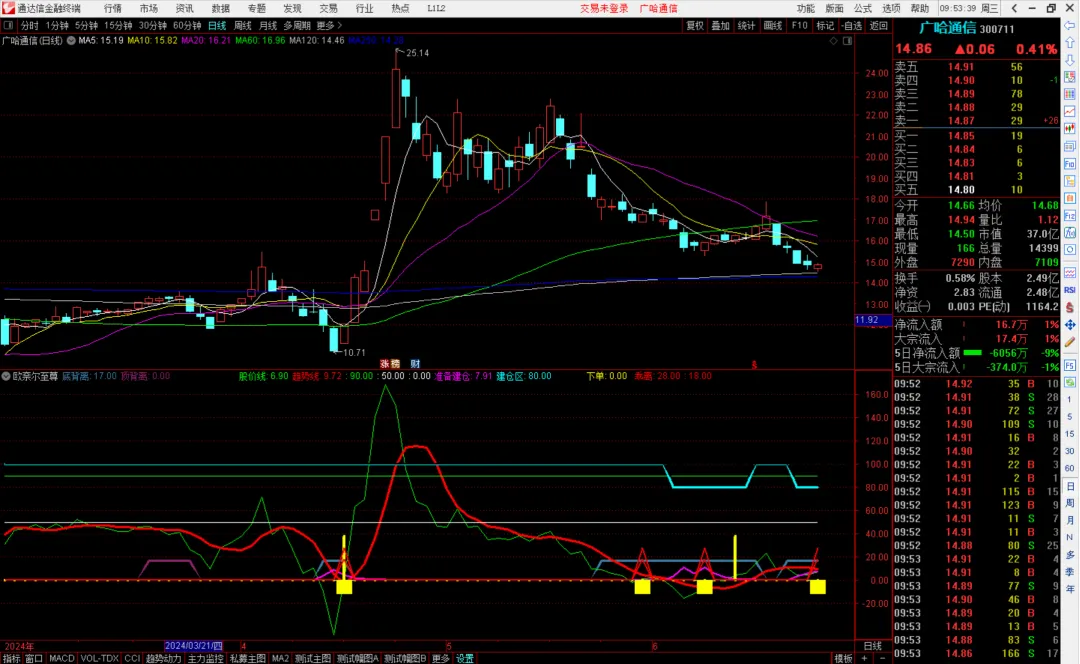Viewport: 1080px width, 664px height.
Task: Toggle the side panel icon at chart top-right
Action: 847,41
